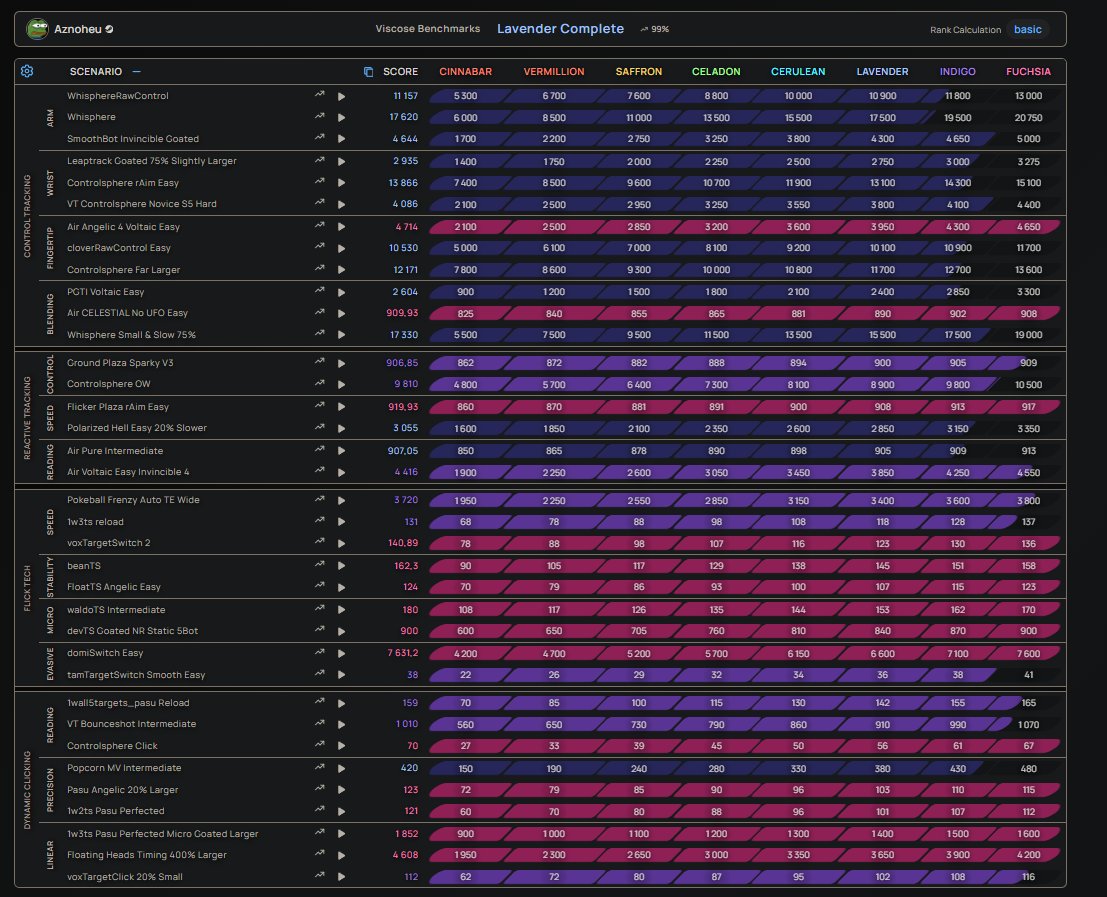This screenshot has width=1107, height=897.
Task: Toggle the basic rank calculation button
Action: click(1027, 30)
